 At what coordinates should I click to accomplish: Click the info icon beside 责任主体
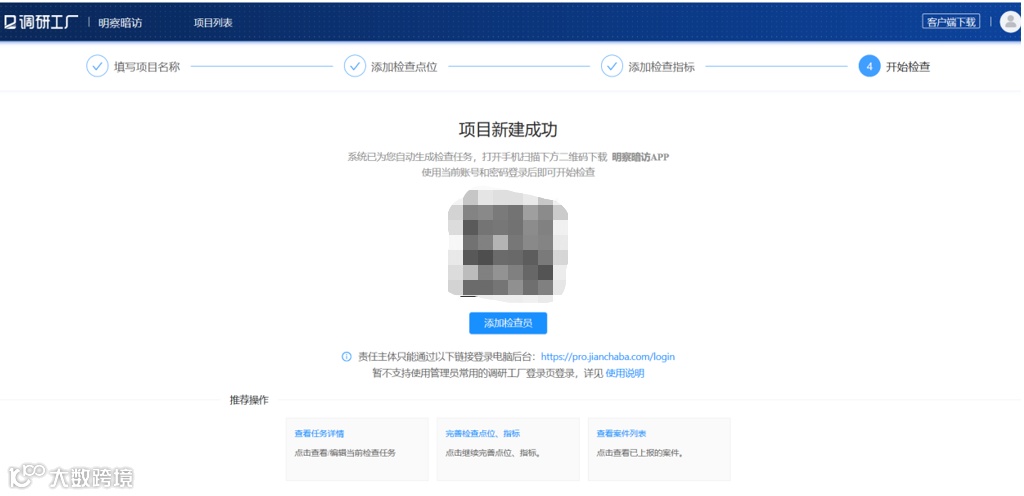[347, 357]
